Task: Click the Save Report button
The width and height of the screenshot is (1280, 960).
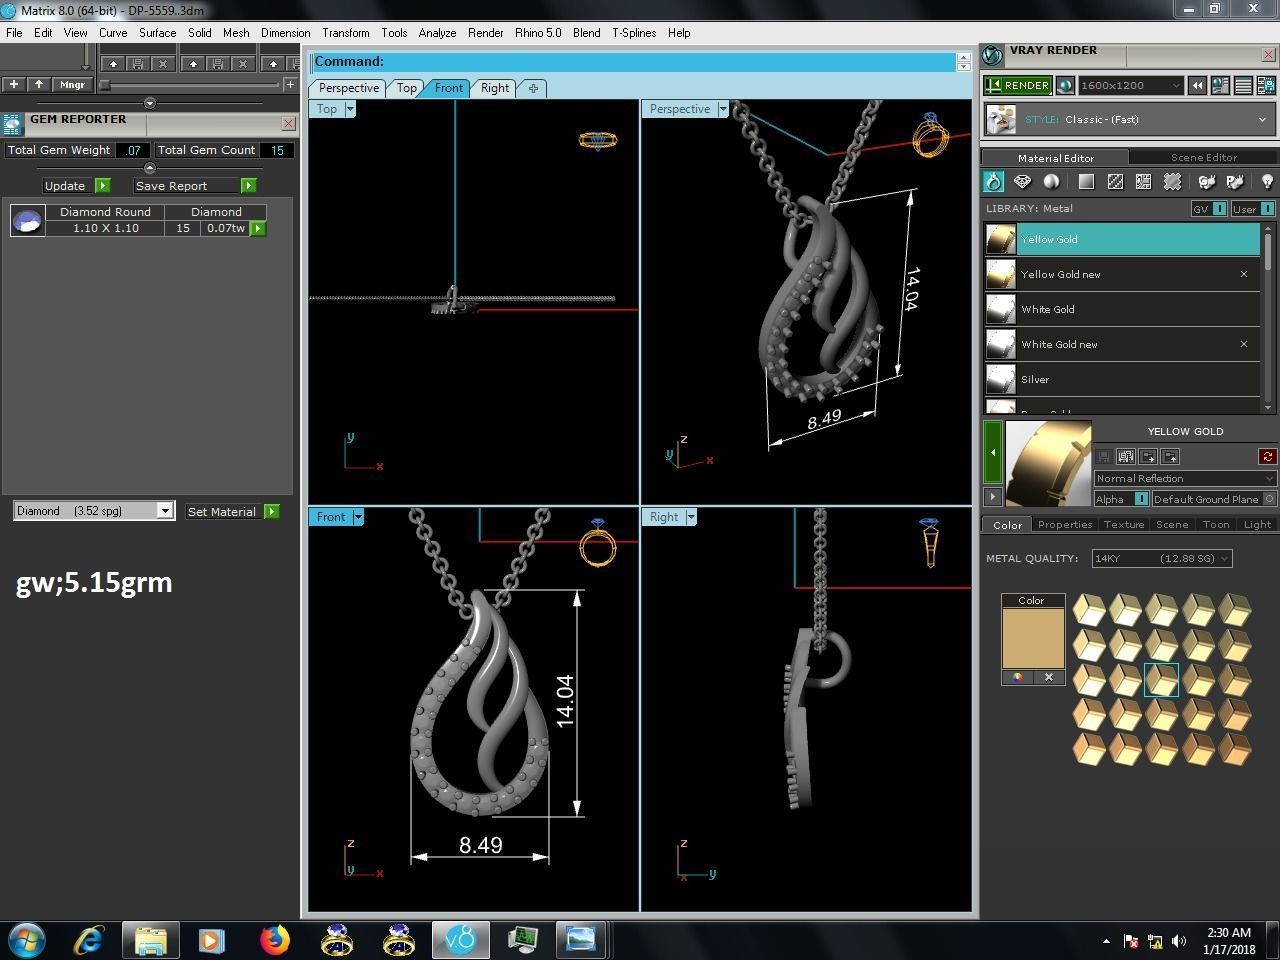Action: (195, 186)
